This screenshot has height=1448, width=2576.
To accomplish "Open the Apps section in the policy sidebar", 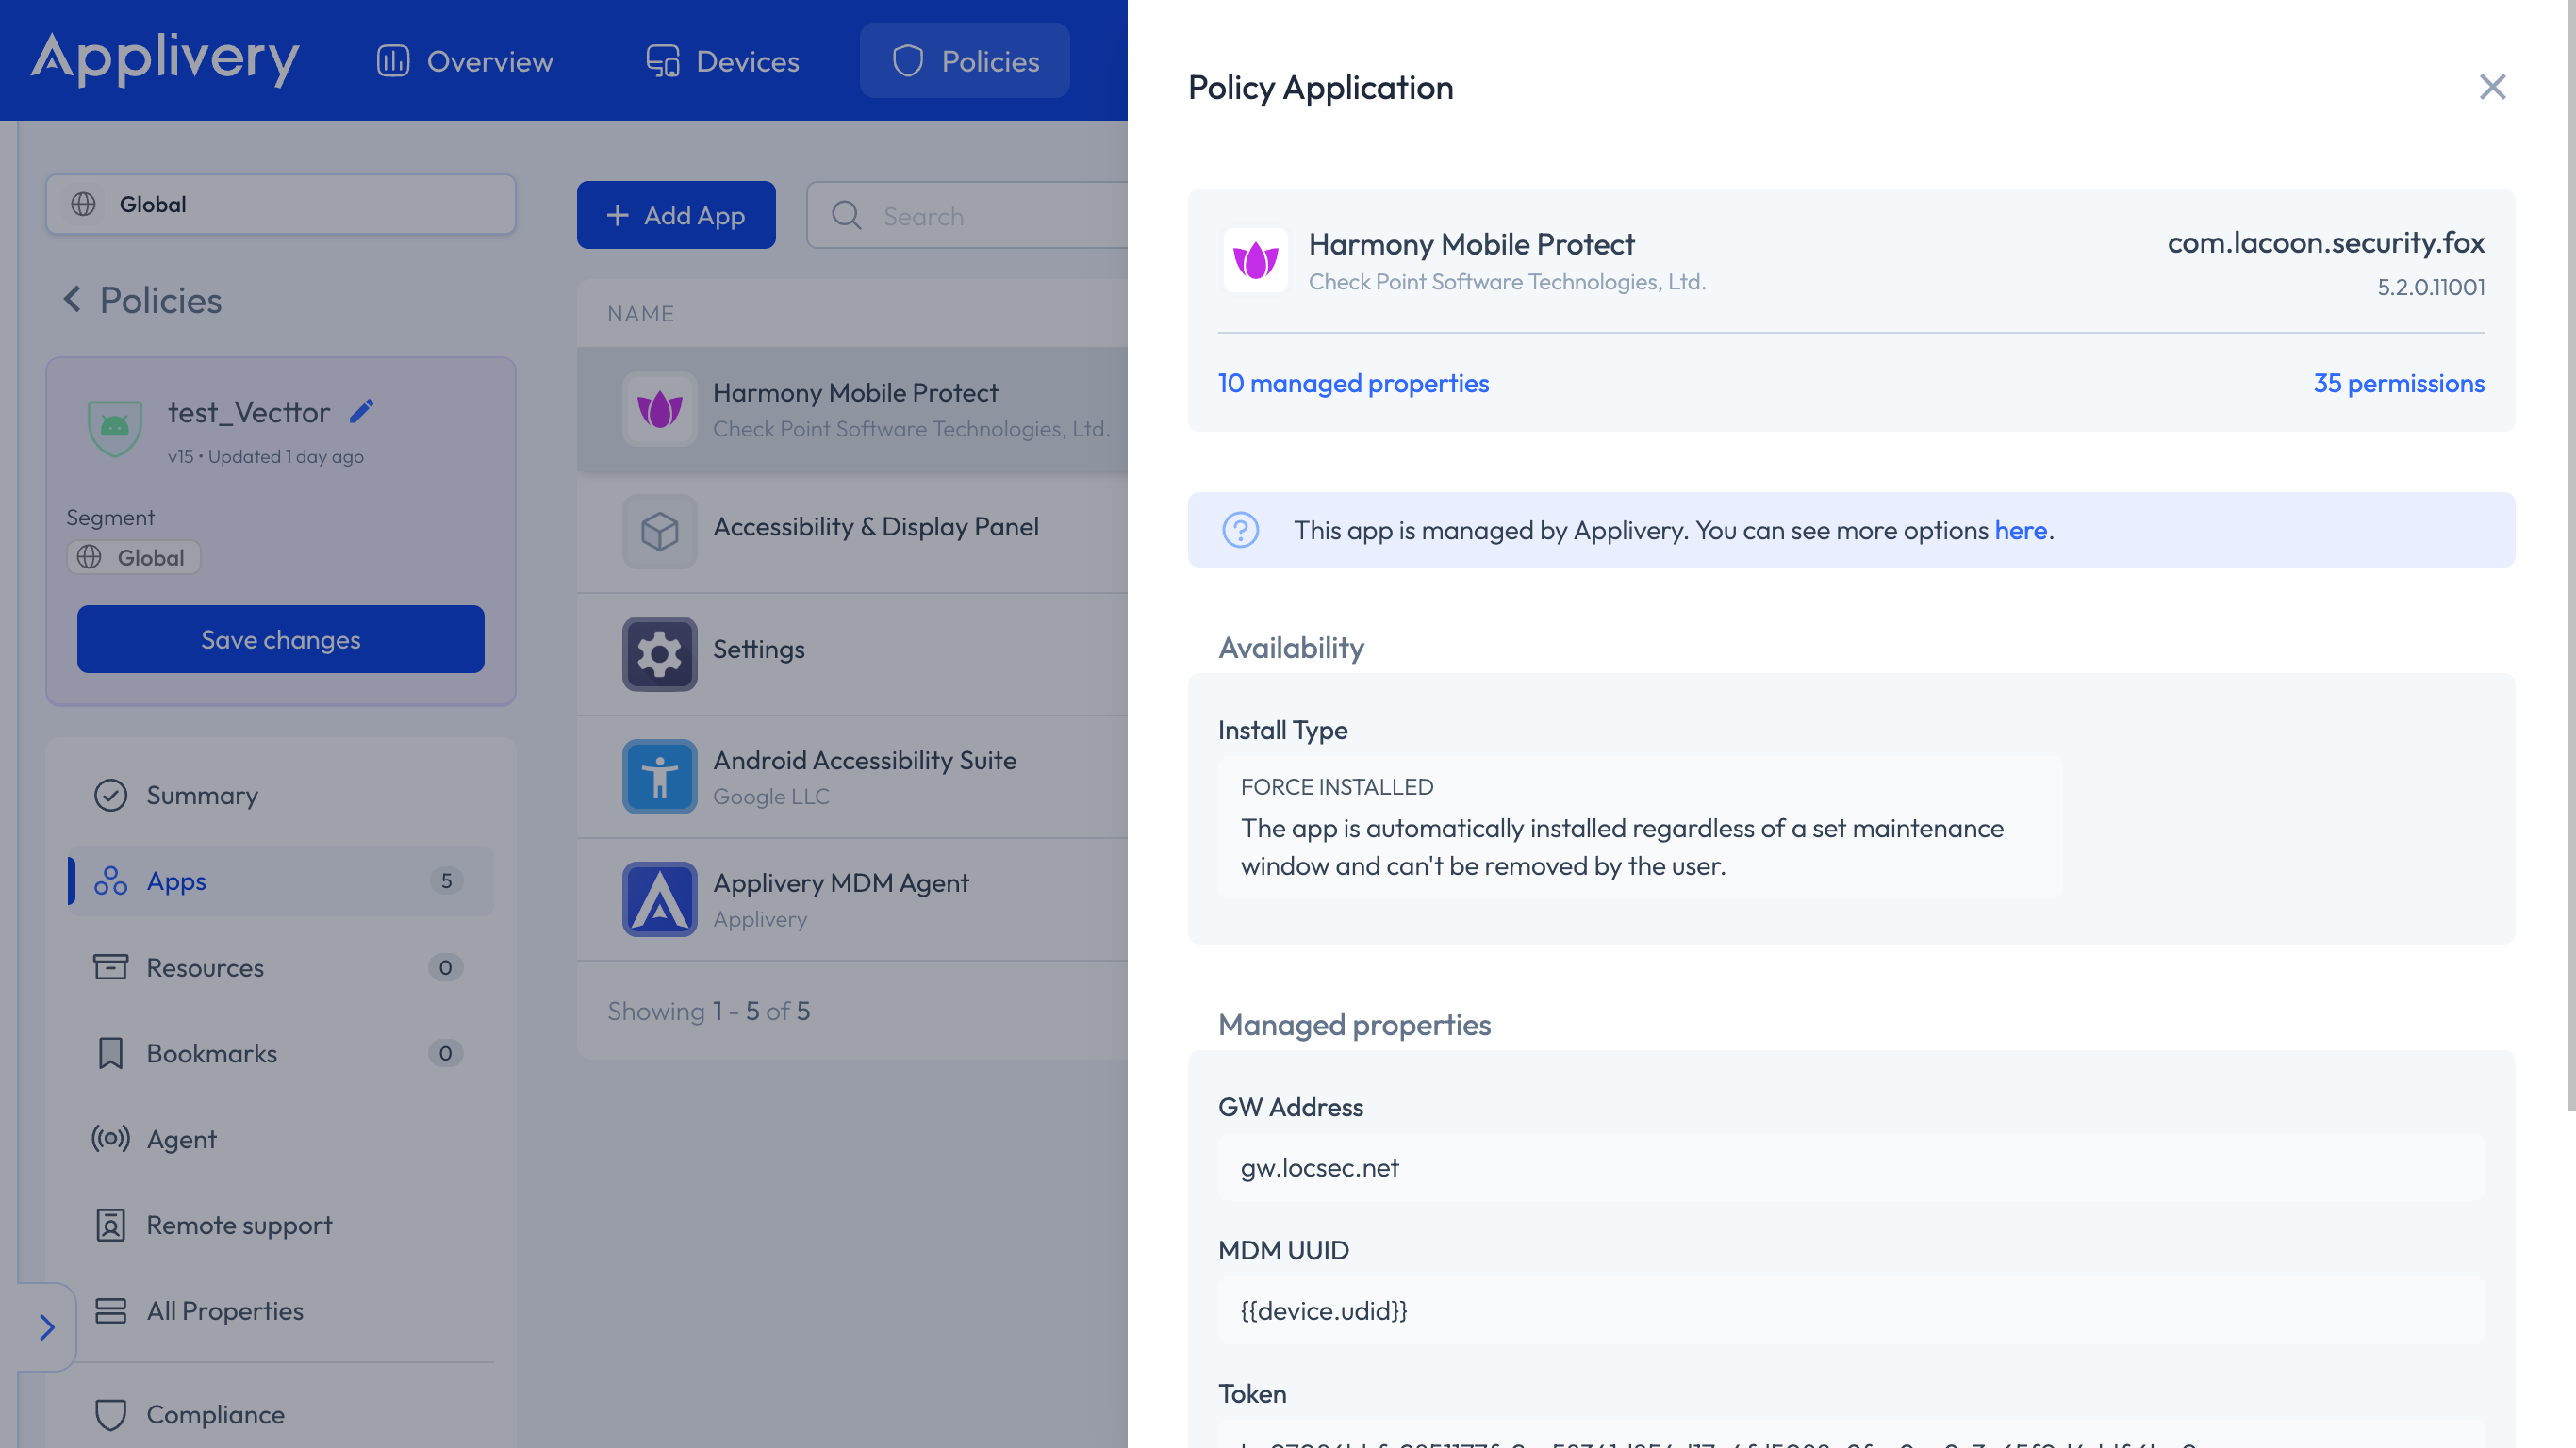I will click(x=177, y=881).
